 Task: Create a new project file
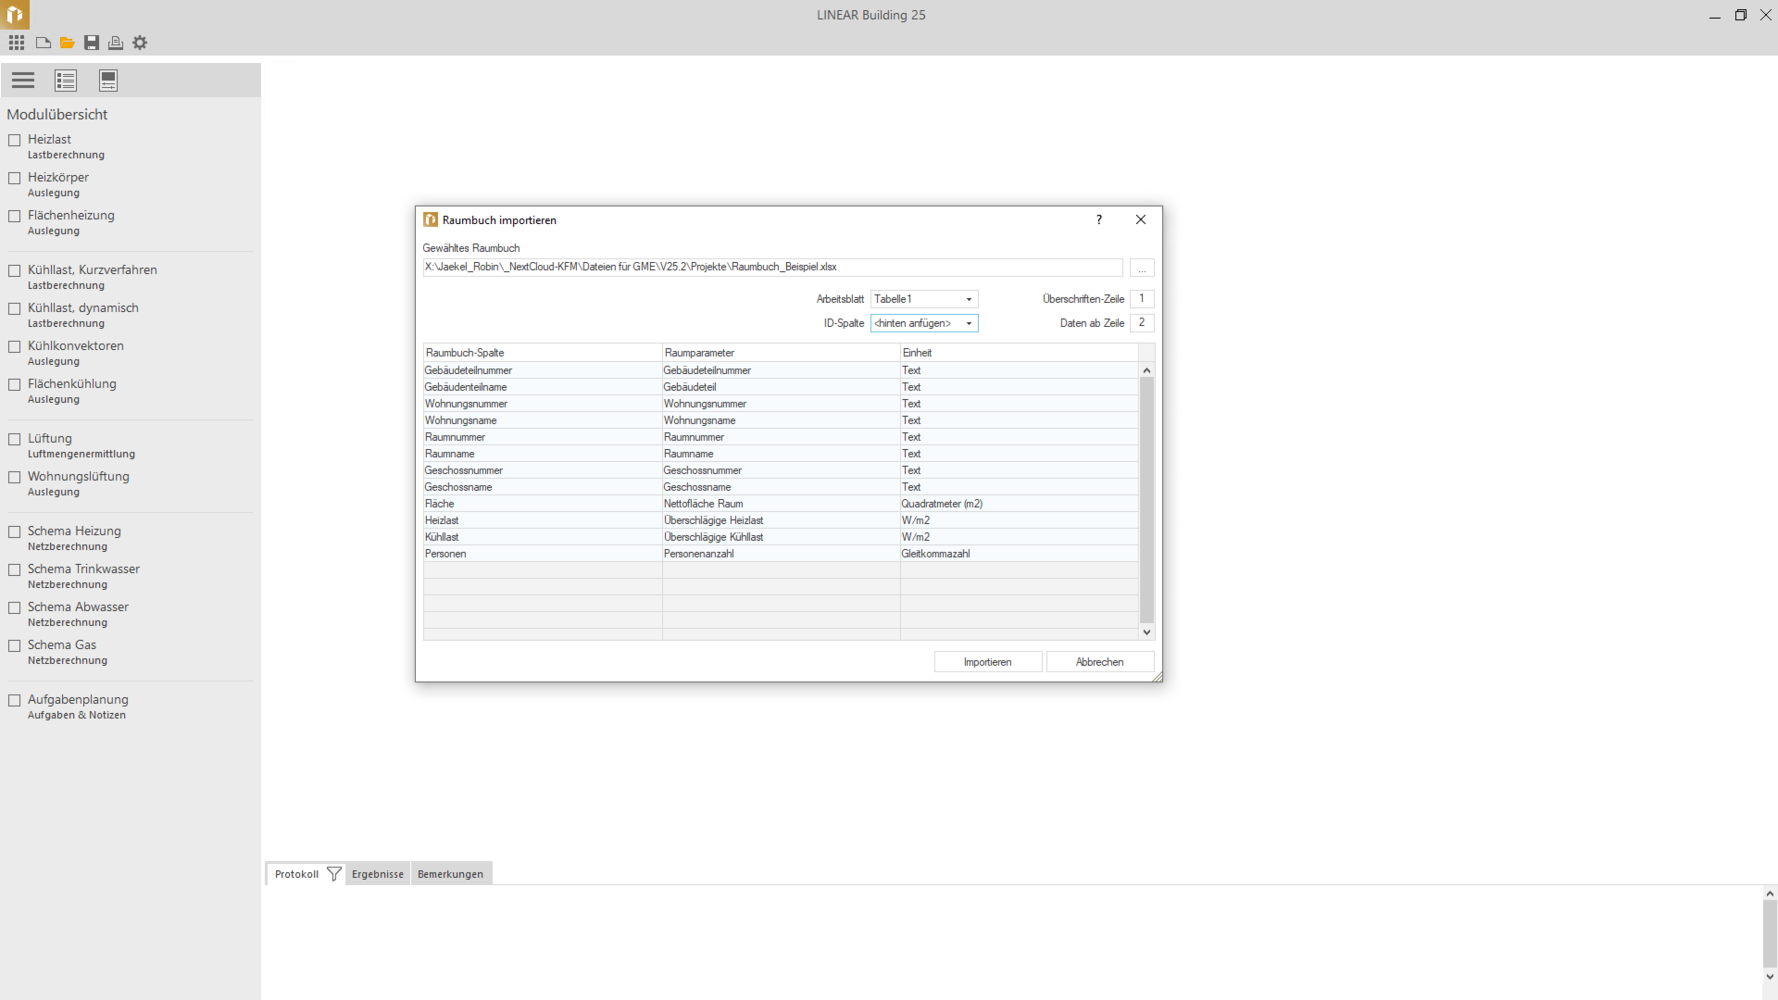(x=43, y=42)
